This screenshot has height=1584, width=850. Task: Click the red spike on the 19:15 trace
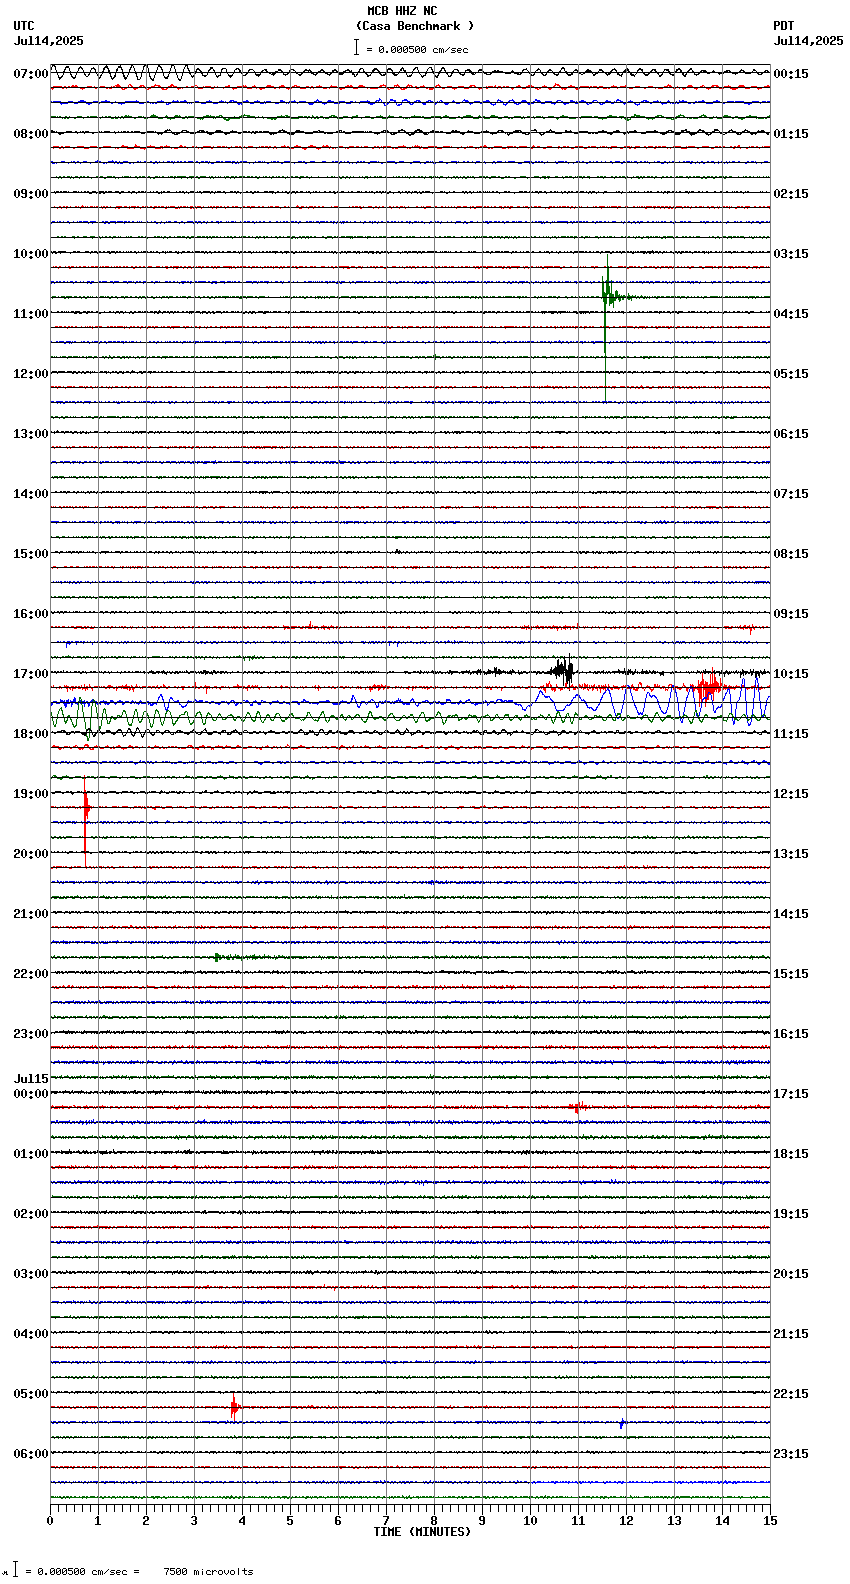[x=86, y=807]
